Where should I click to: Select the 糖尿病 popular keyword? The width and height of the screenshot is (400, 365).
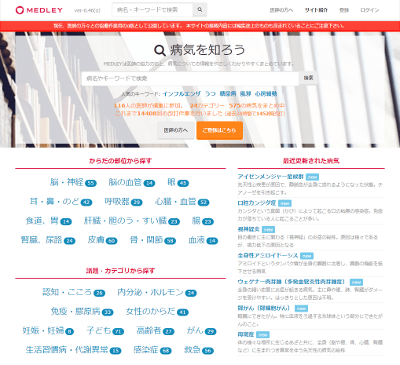[228, 94]
